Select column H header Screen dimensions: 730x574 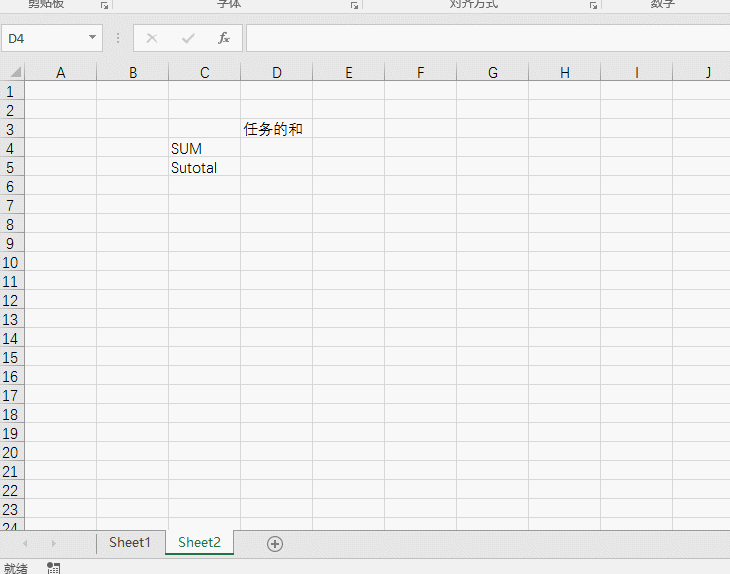[x=565, y=72]
